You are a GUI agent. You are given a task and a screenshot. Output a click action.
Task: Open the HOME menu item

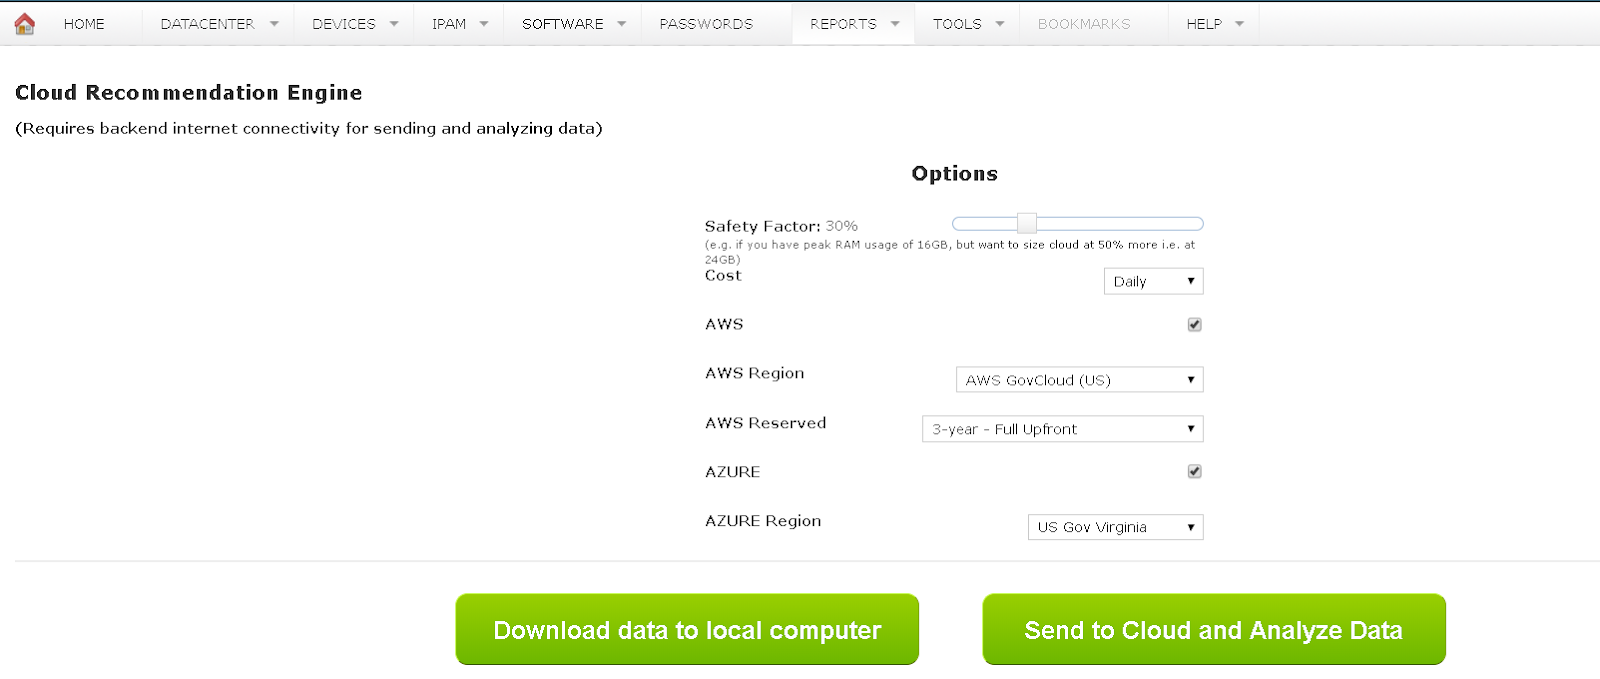pos(84,24)
